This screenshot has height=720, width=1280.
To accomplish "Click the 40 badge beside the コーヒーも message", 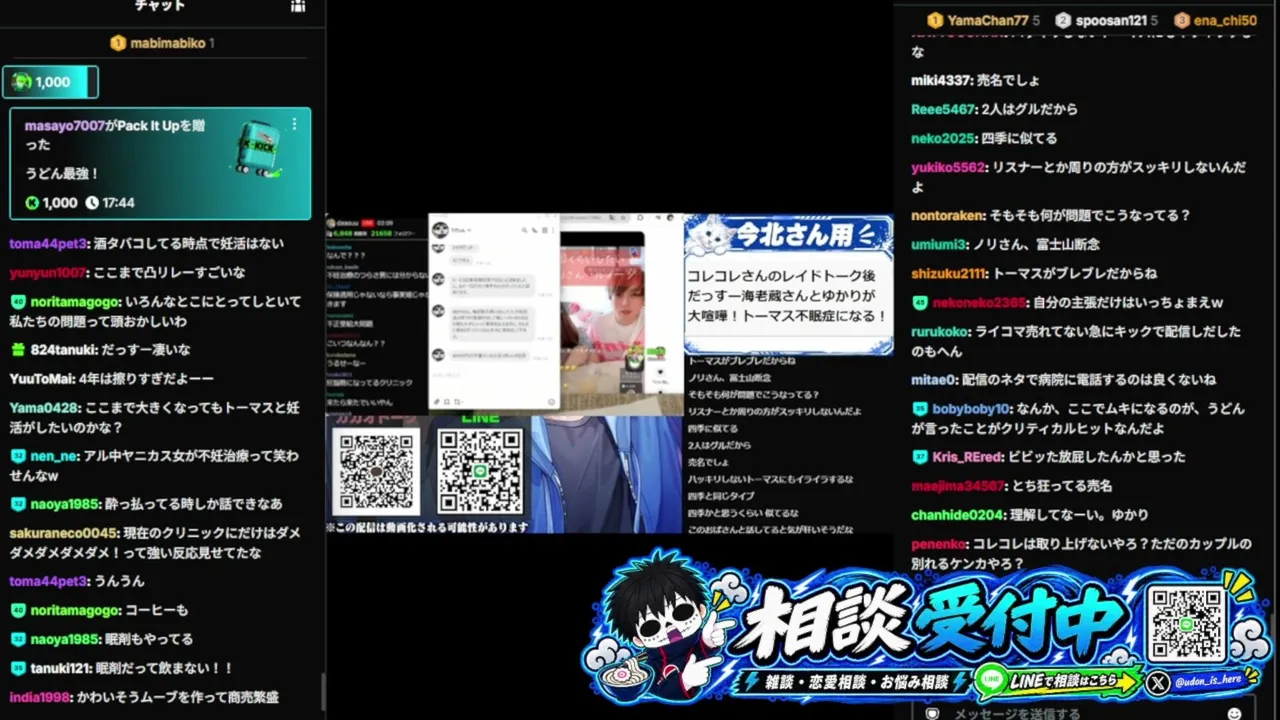I will pos(18,610).
